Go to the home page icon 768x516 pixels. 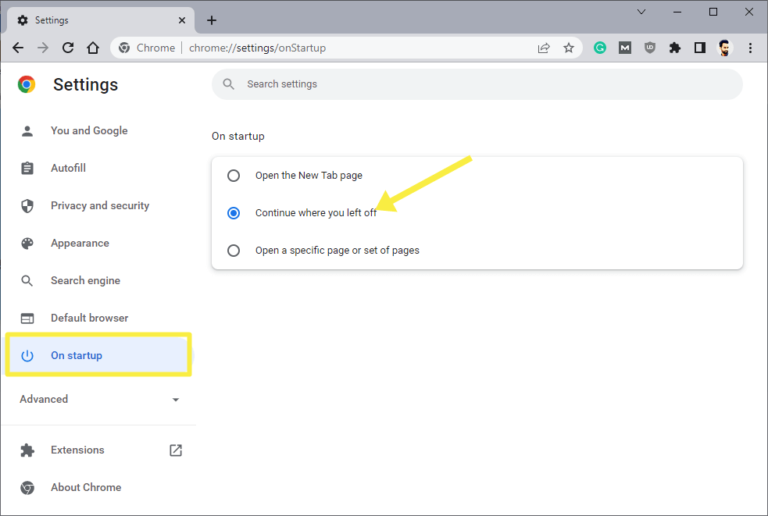click(x=93, y=47)
